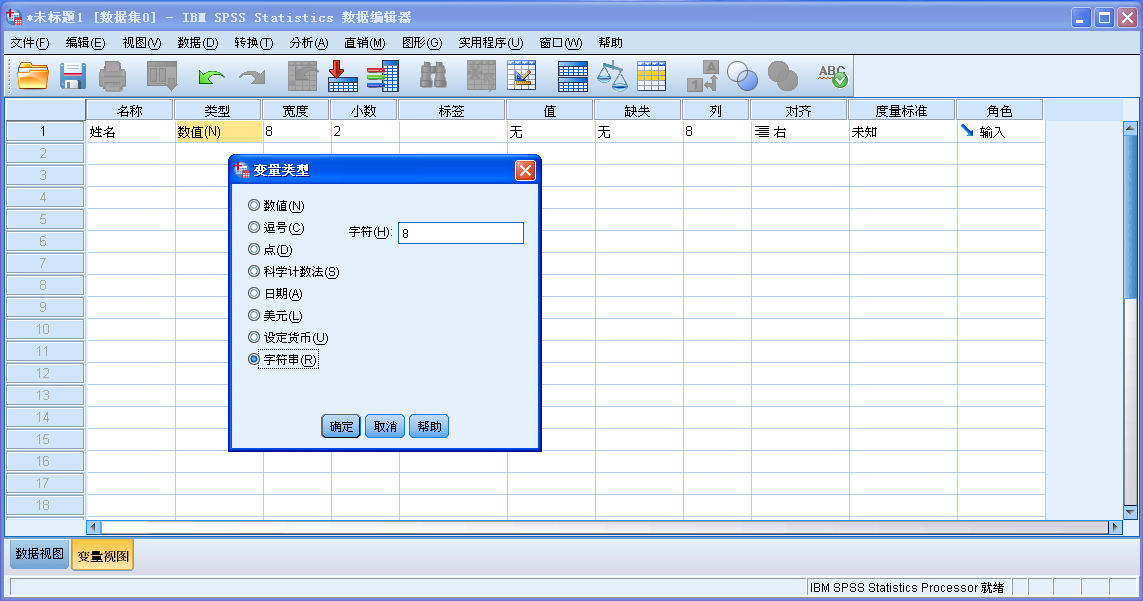Click the 输入 role cell in row 1
This screenshot has width=1143, height=601.
(x=1001, y=132)
